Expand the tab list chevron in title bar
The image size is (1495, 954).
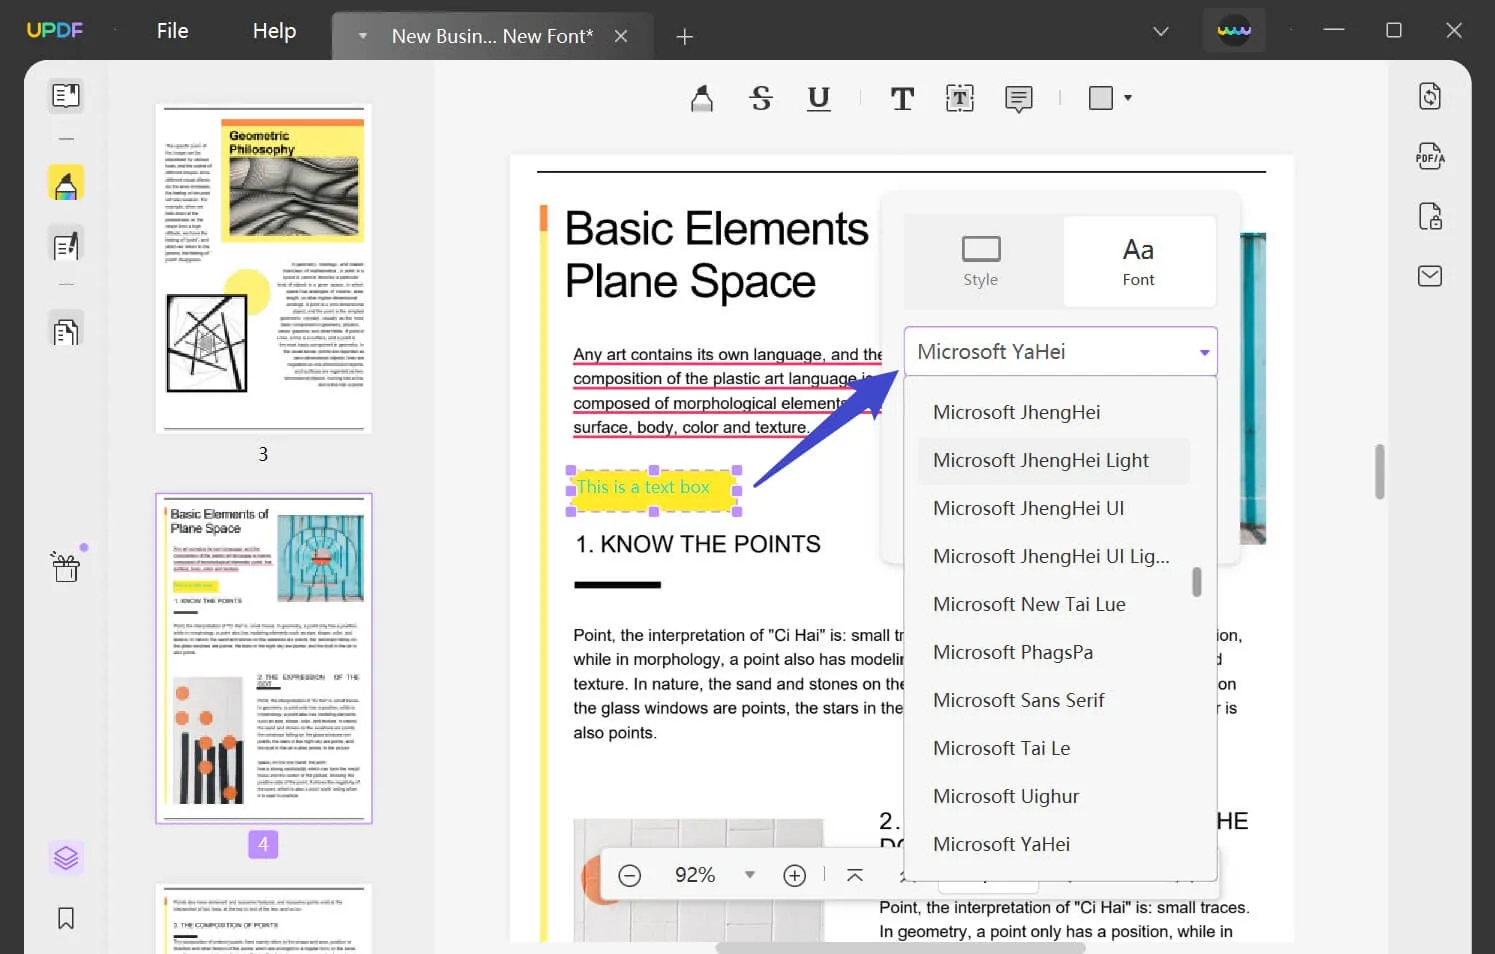tap(1161, 31)
